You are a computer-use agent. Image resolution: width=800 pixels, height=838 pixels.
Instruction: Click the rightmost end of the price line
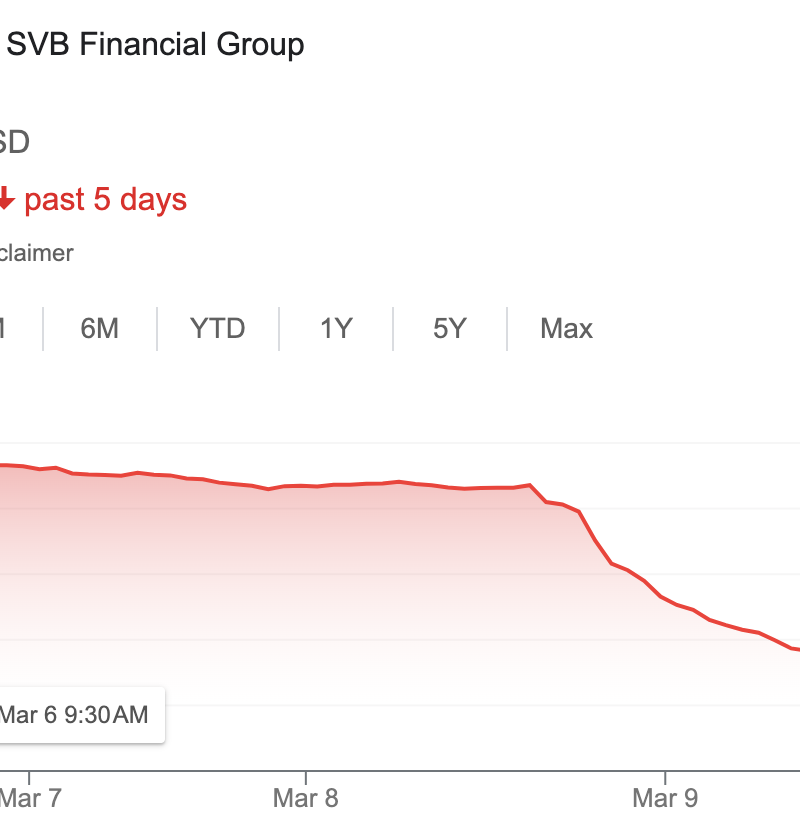coord(796,649)
